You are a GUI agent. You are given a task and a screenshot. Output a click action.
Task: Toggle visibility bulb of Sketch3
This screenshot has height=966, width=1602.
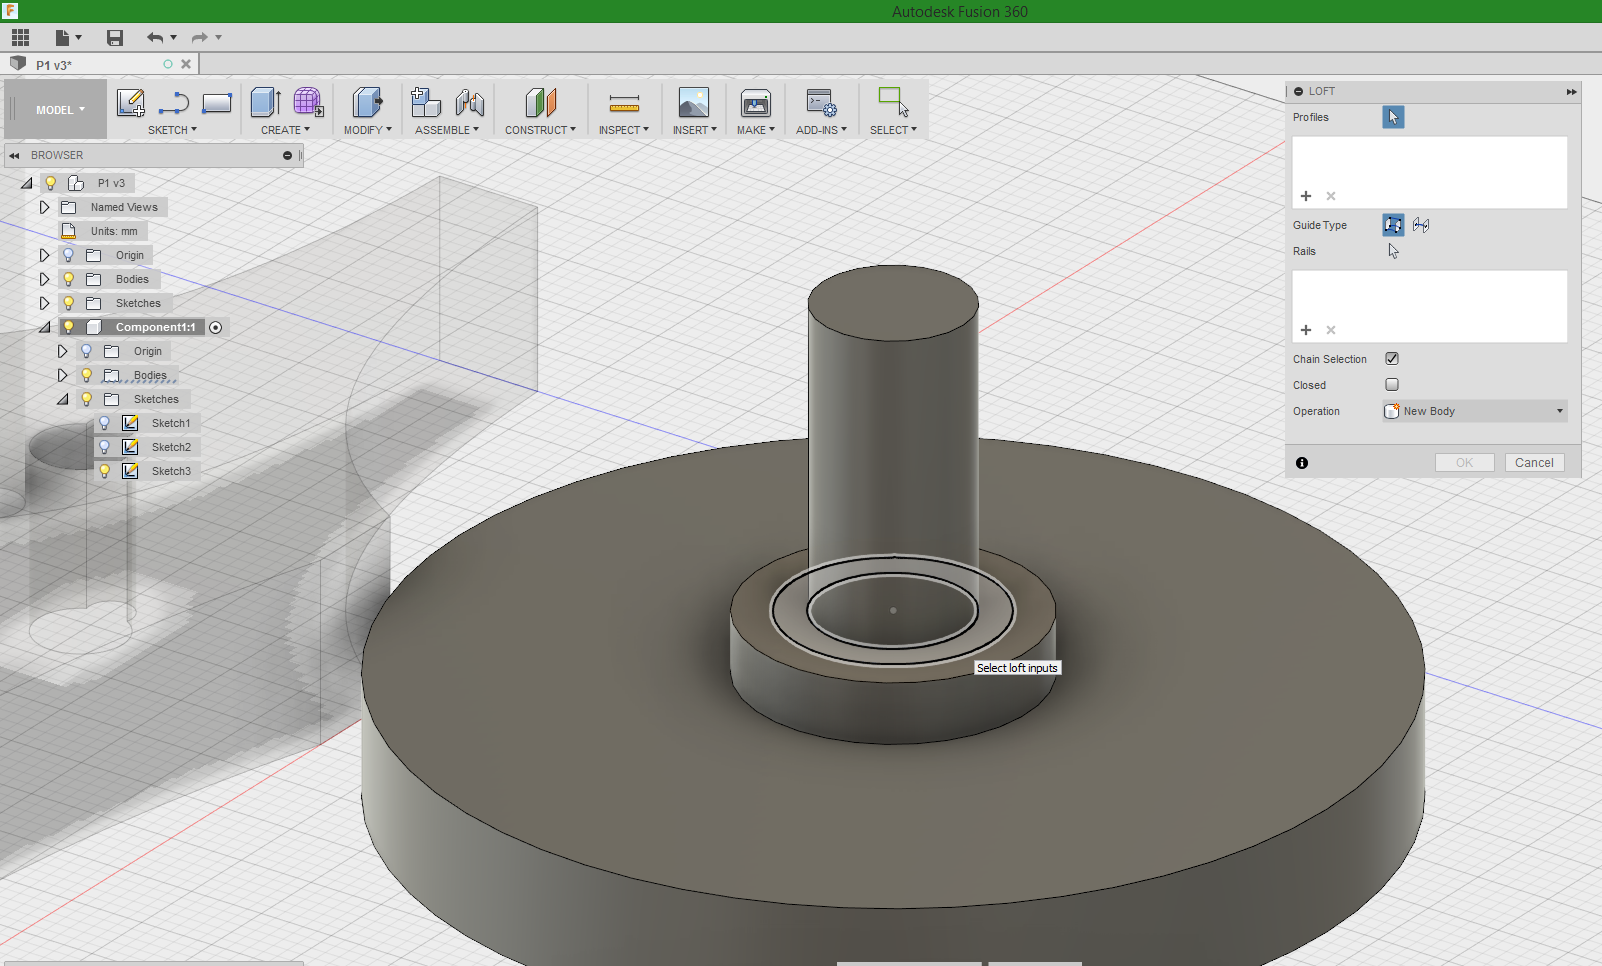coord(104,471)
